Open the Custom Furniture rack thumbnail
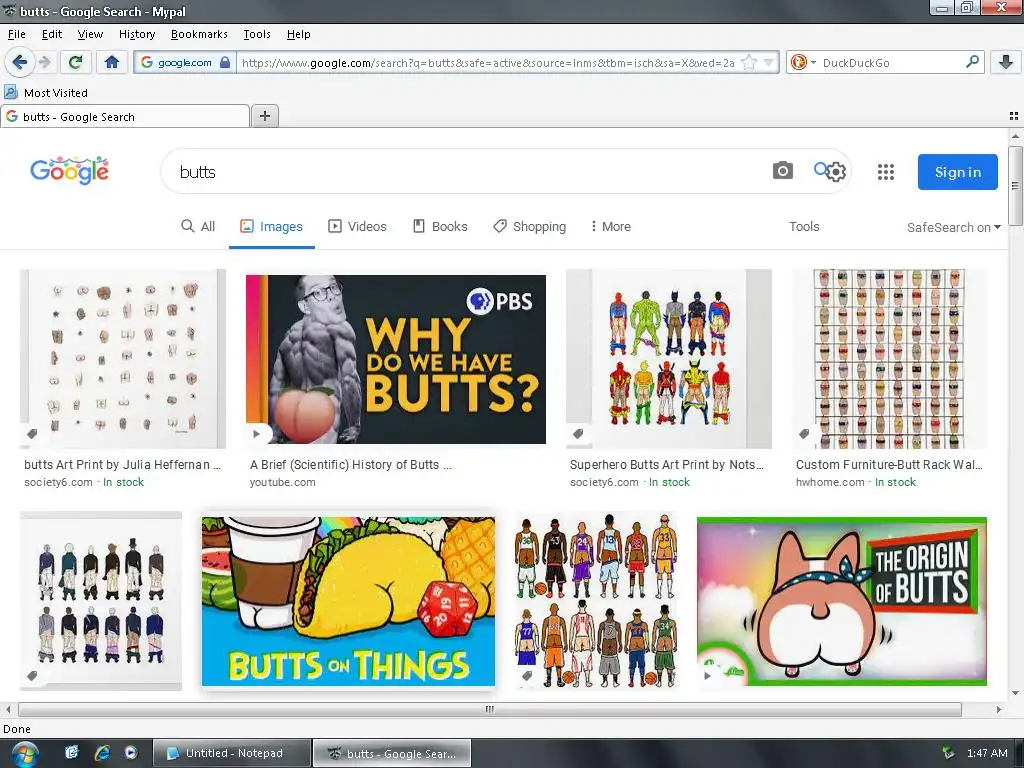 click(x=889, y=359)
